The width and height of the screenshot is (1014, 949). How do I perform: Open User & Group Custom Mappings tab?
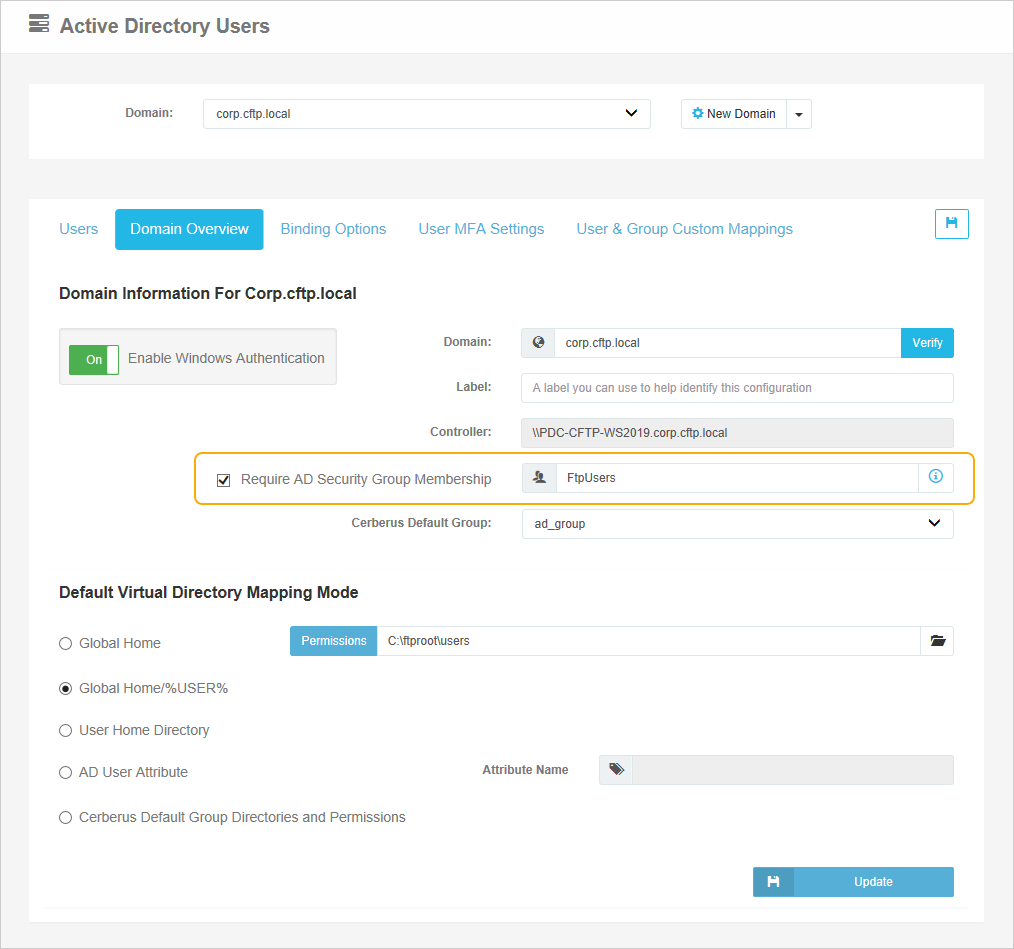pyautogui.click(x=684, y=229)
